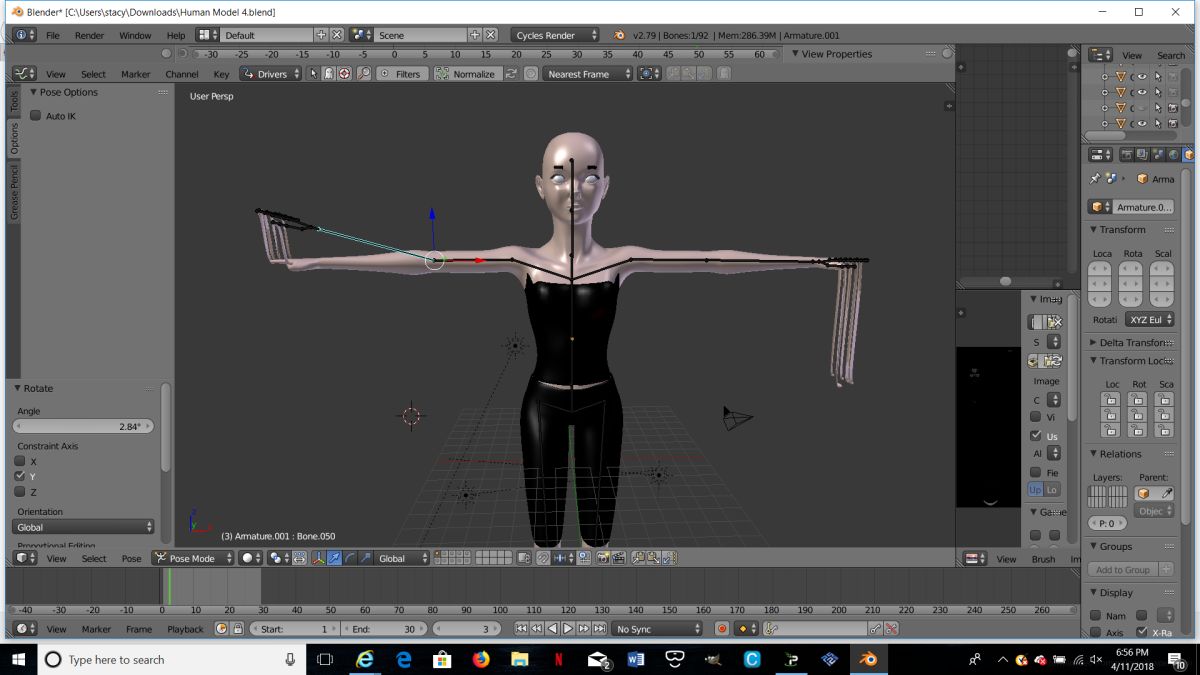Click the Add to Group button

1123,570
